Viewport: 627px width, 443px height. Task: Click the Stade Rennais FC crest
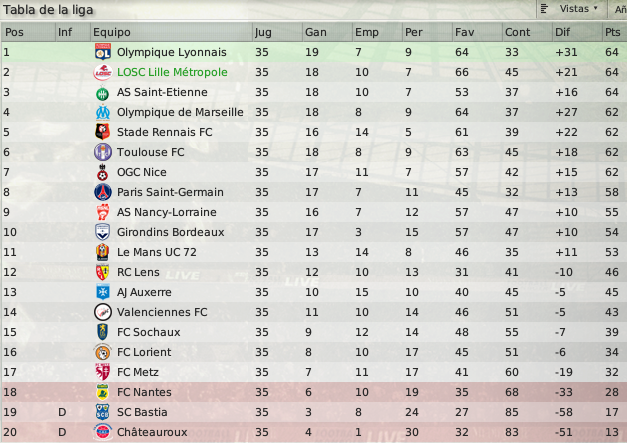103,132
